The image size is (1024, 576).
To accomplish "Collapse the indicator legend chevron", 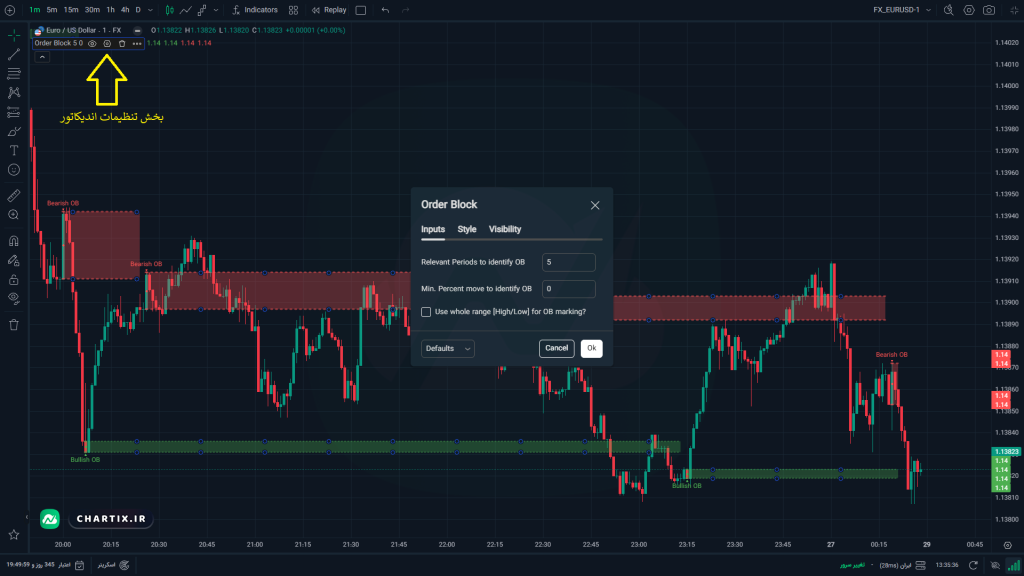I will pyautogui.click(x=42, y=57).
